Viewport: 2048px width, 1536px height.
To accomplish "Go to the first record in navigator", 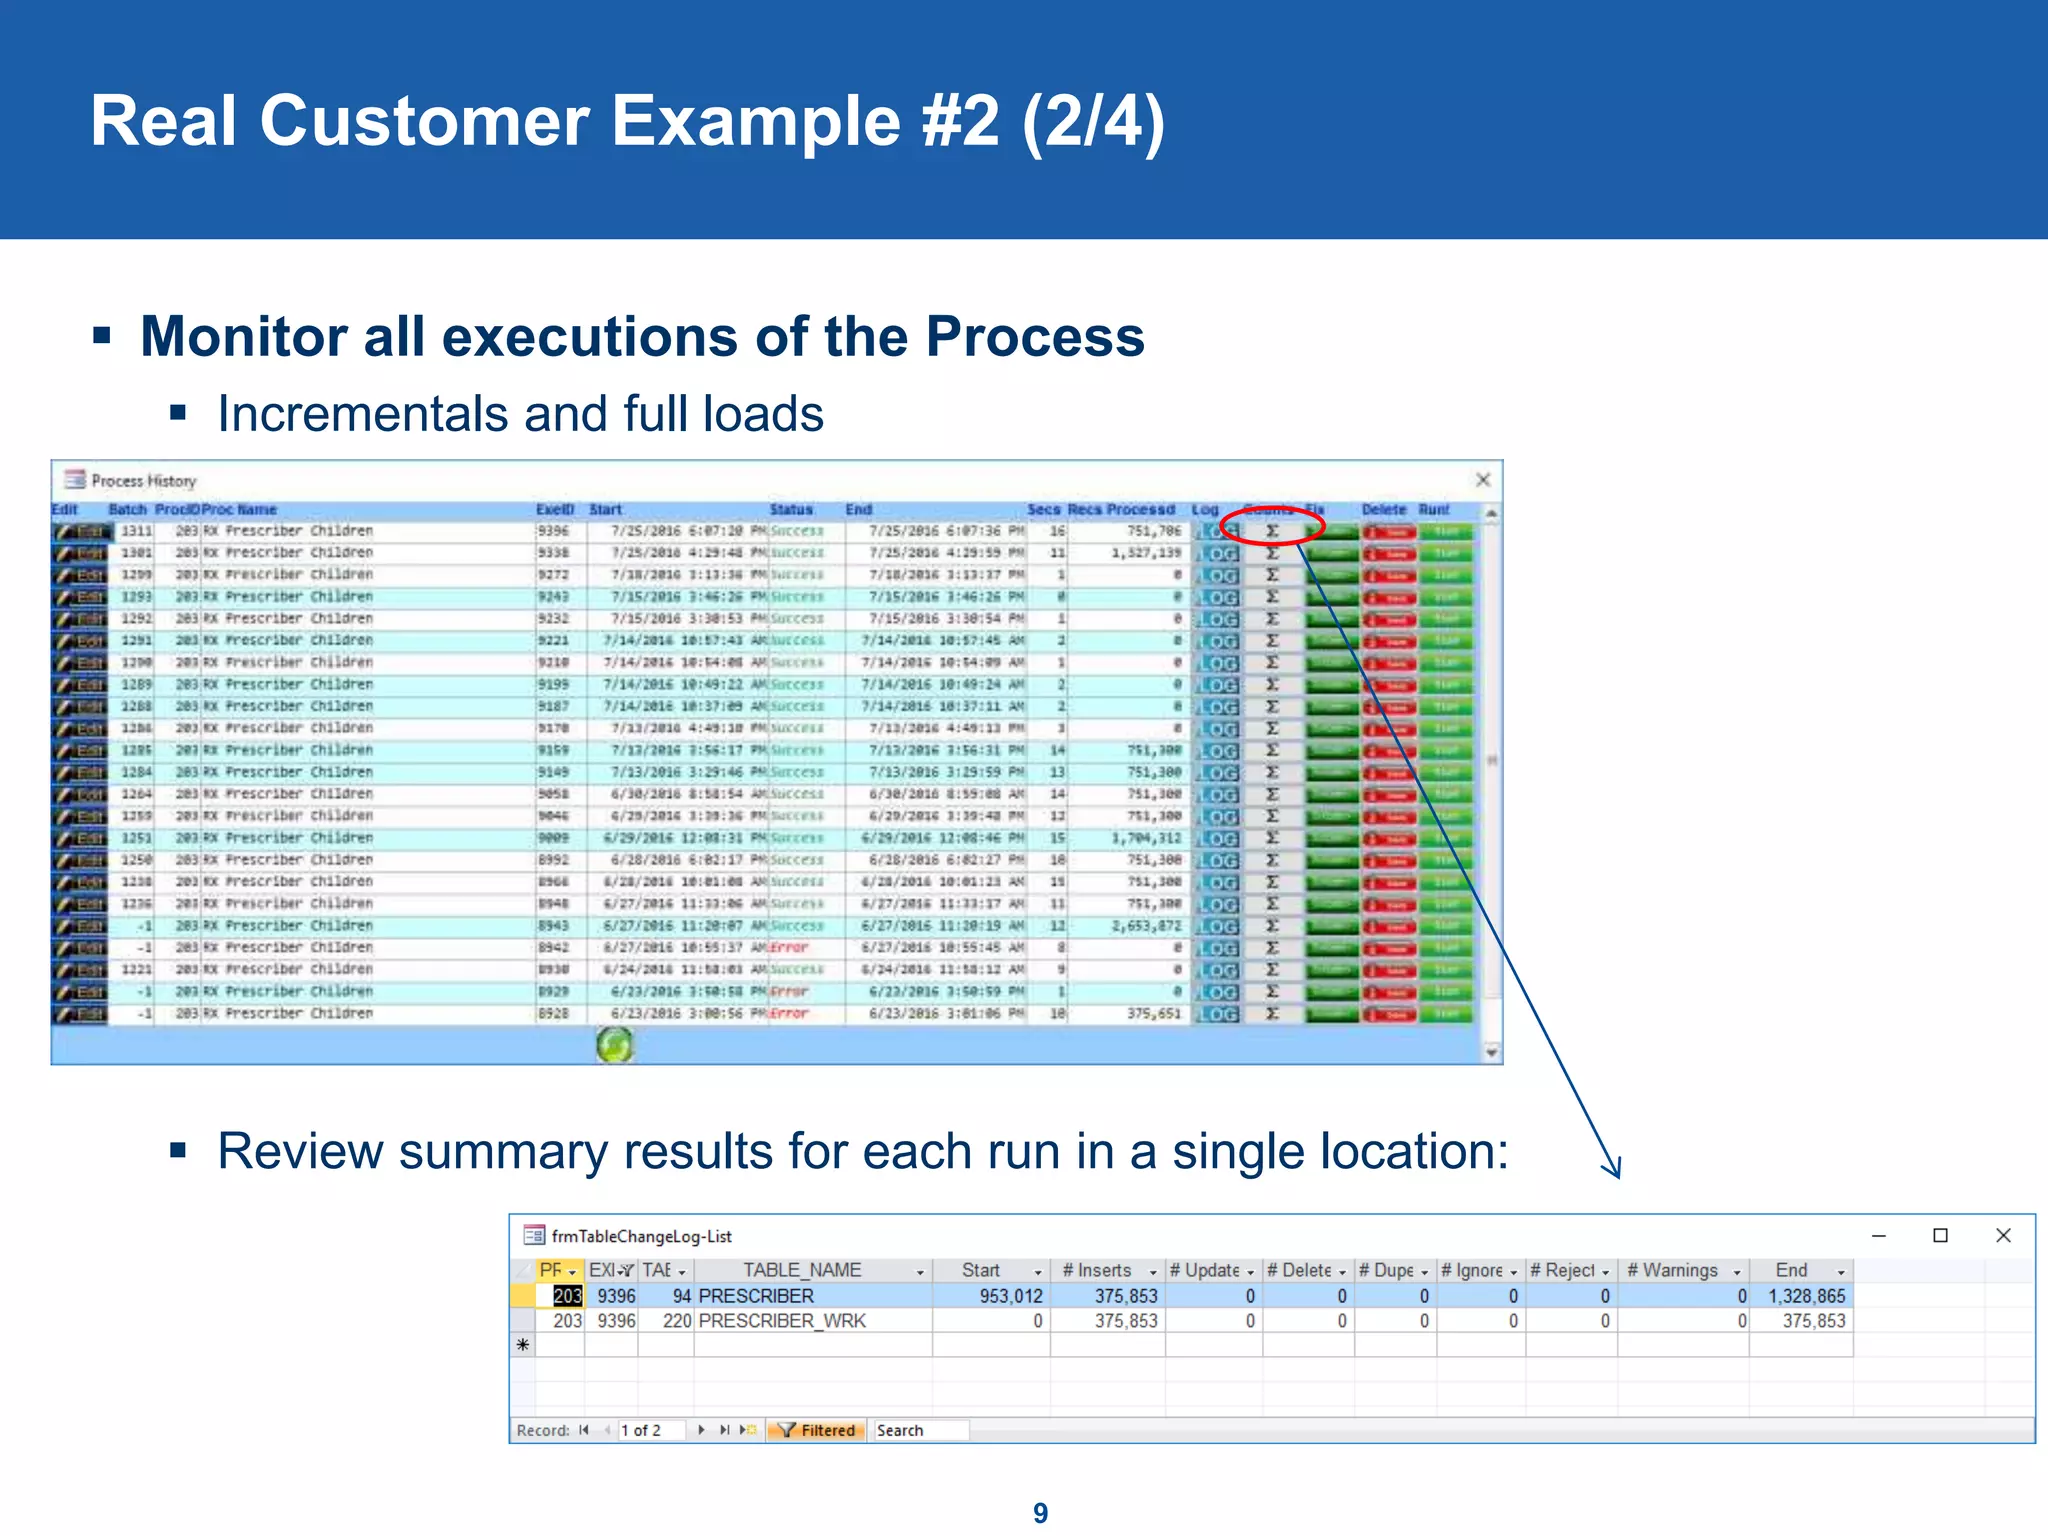I will 584,1430.
